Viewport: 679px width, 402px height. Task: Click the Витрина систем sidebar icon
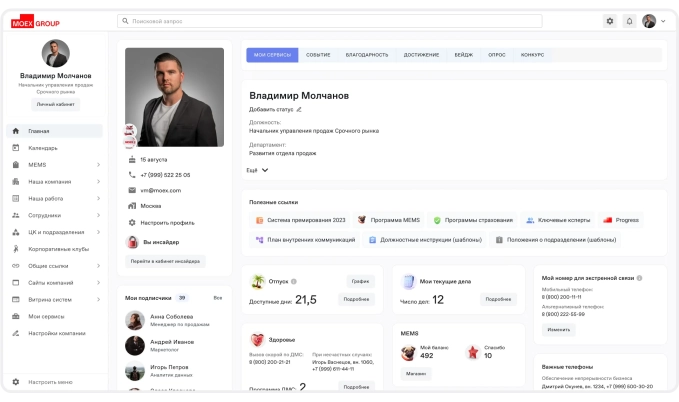coord(16,299)
